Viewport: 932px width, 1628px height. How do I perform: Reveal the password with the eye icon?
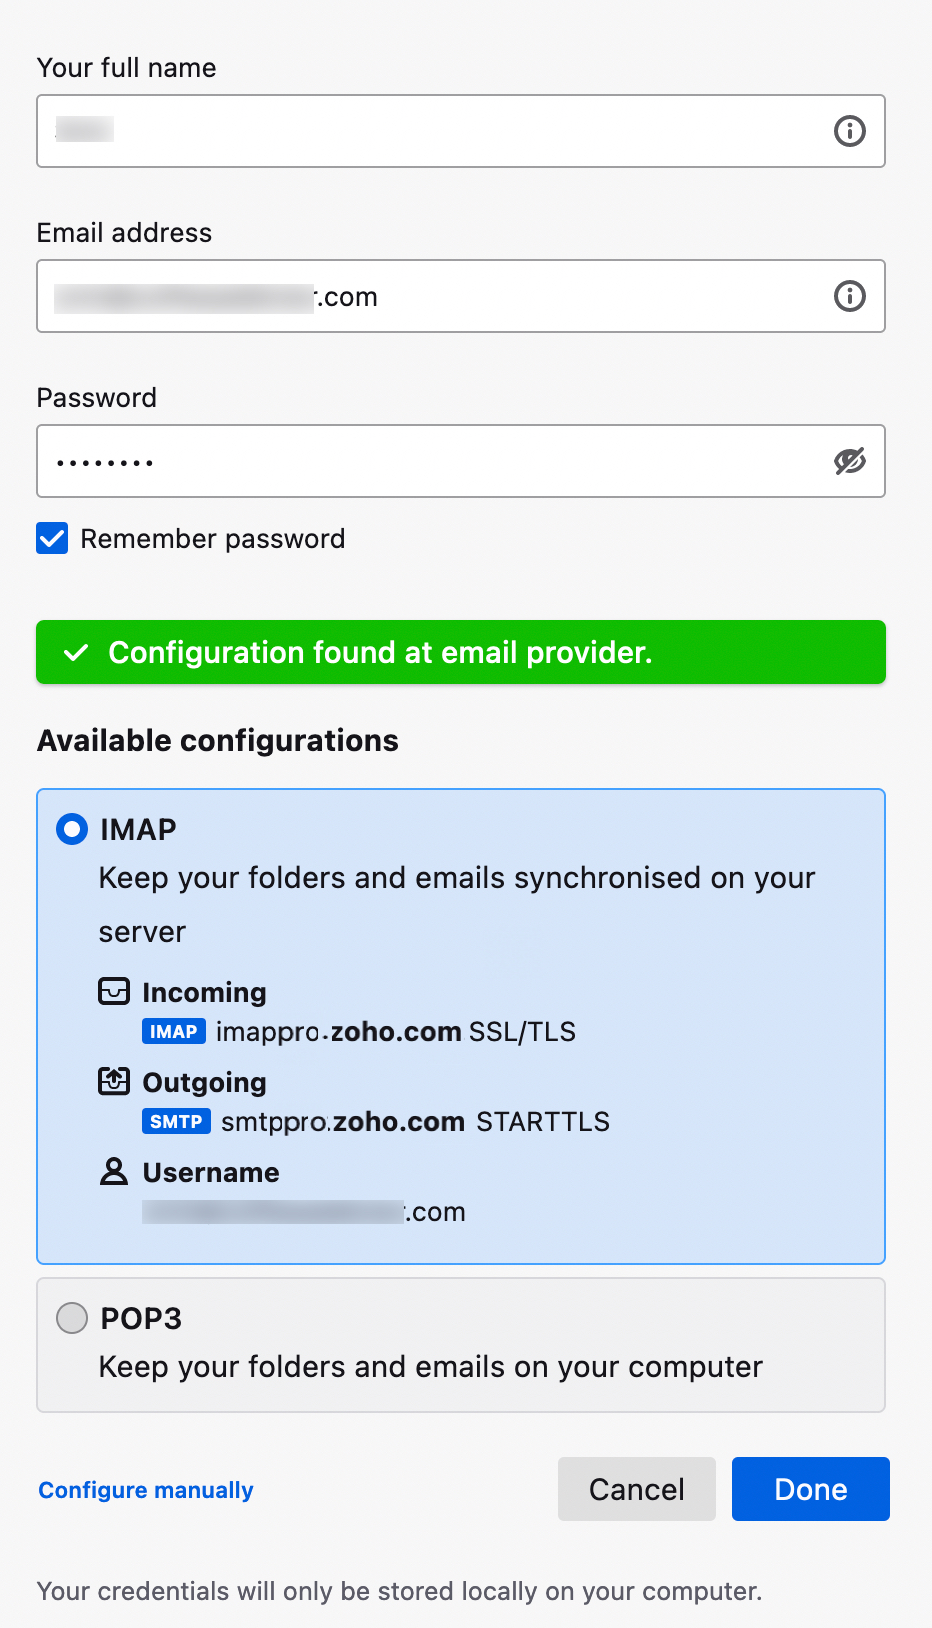(x=849, y=461)
